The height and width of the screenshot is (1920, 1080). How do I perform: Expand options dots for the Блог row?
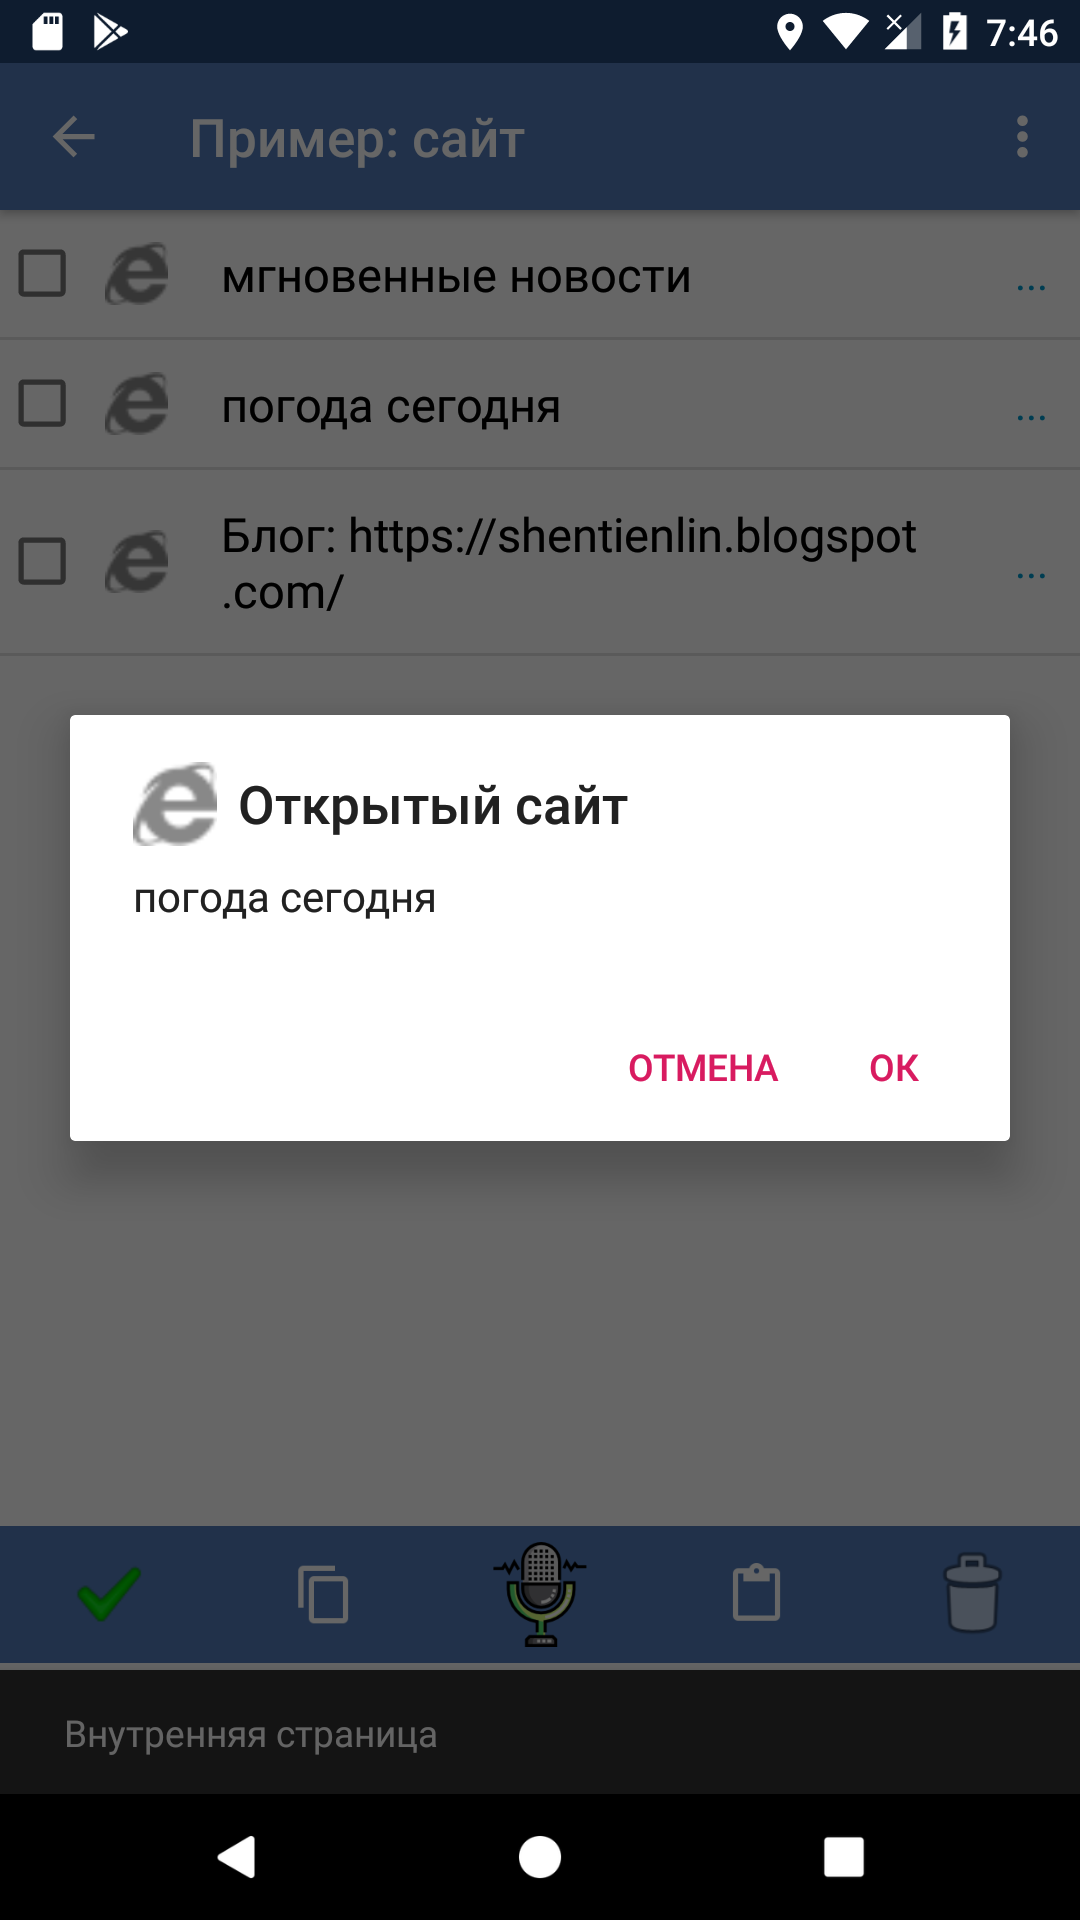pyautogui.click(x=1031, y=576)
